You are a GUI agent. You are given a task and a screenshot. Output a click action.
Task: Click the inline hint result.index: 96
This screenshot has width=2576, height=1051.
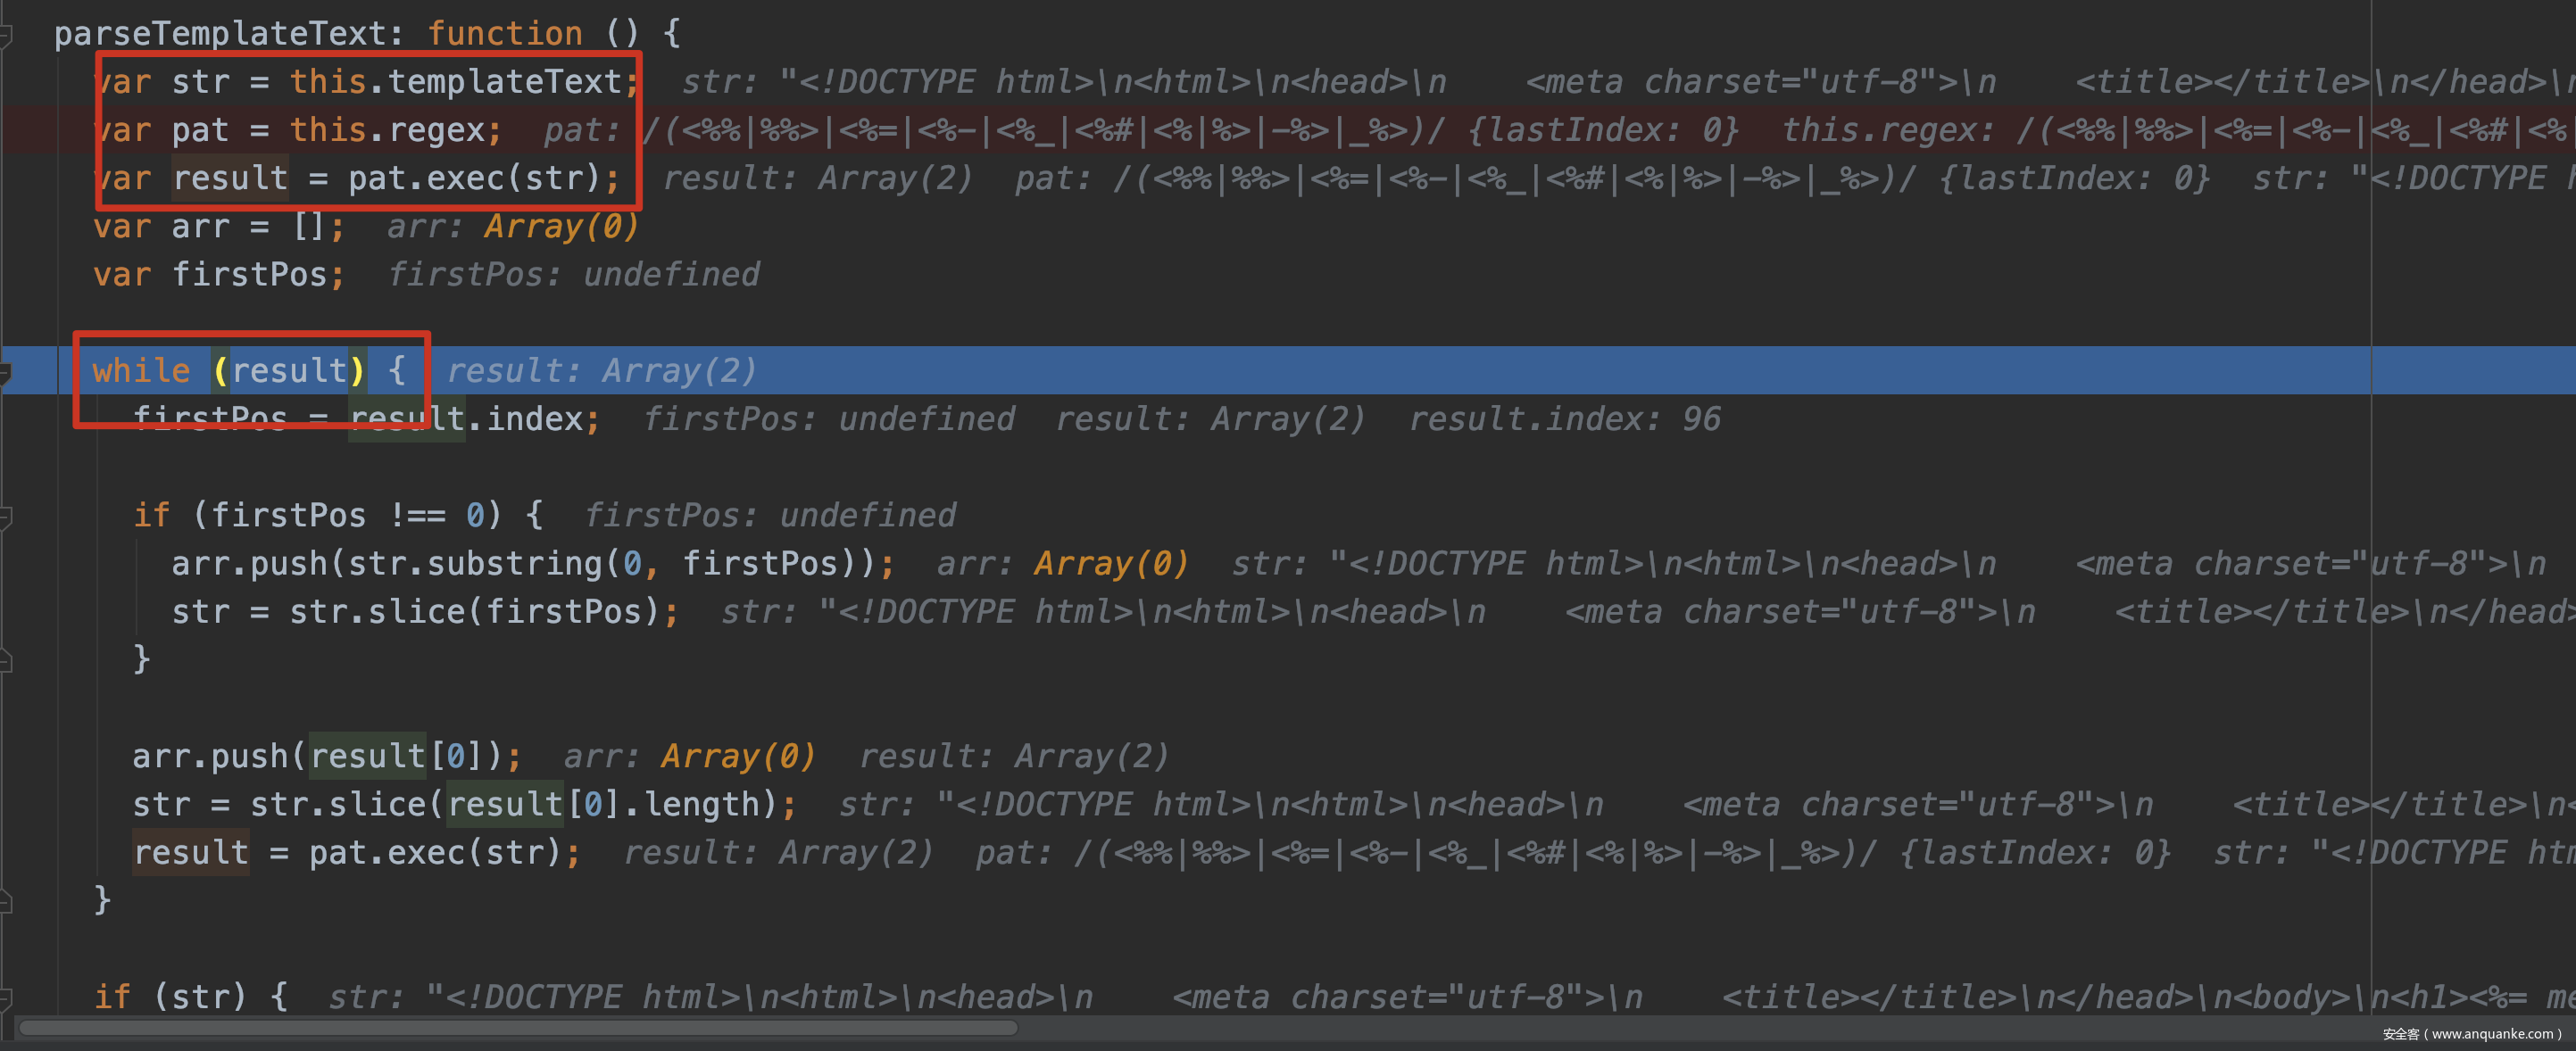[x=1564, y=419]
